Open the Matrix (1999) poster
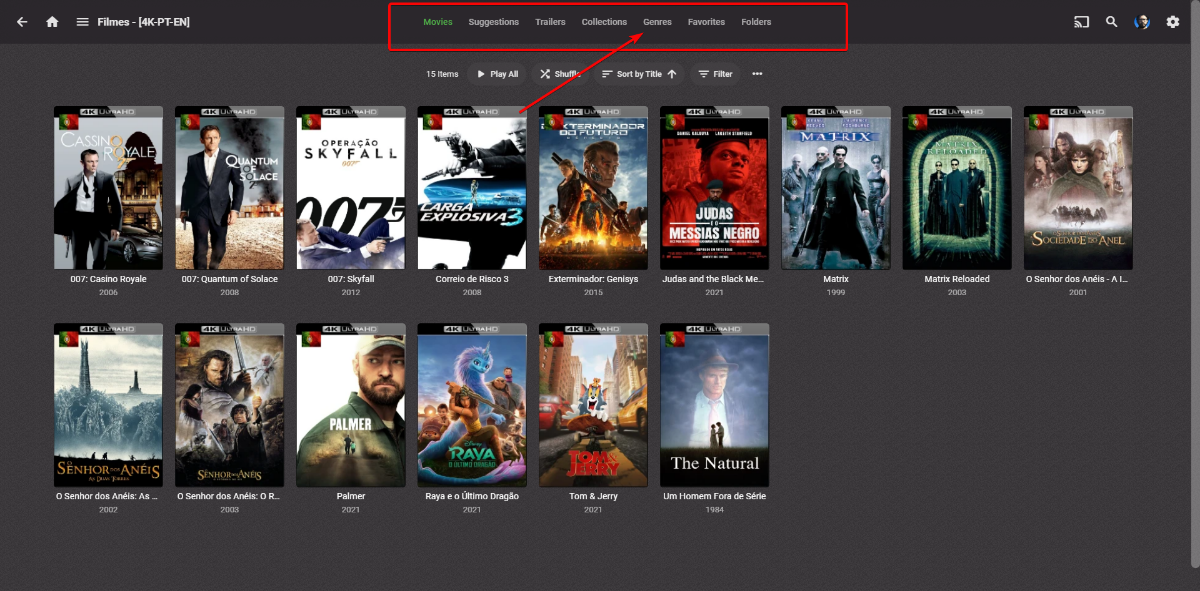This screenshot has height=591, width=1200. pos(836,188)
